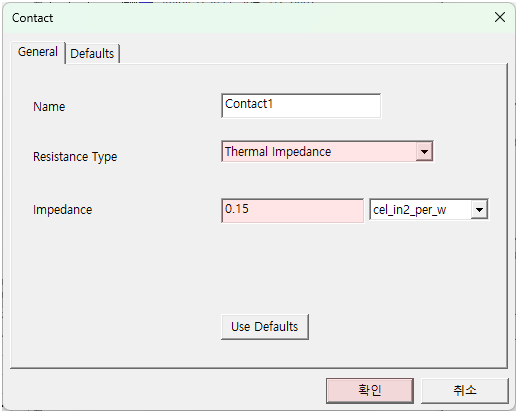Screen dimensions: 518x413
Task: Click the cel_in2_per_w unit selector text
Action: [x=409, y=210]
